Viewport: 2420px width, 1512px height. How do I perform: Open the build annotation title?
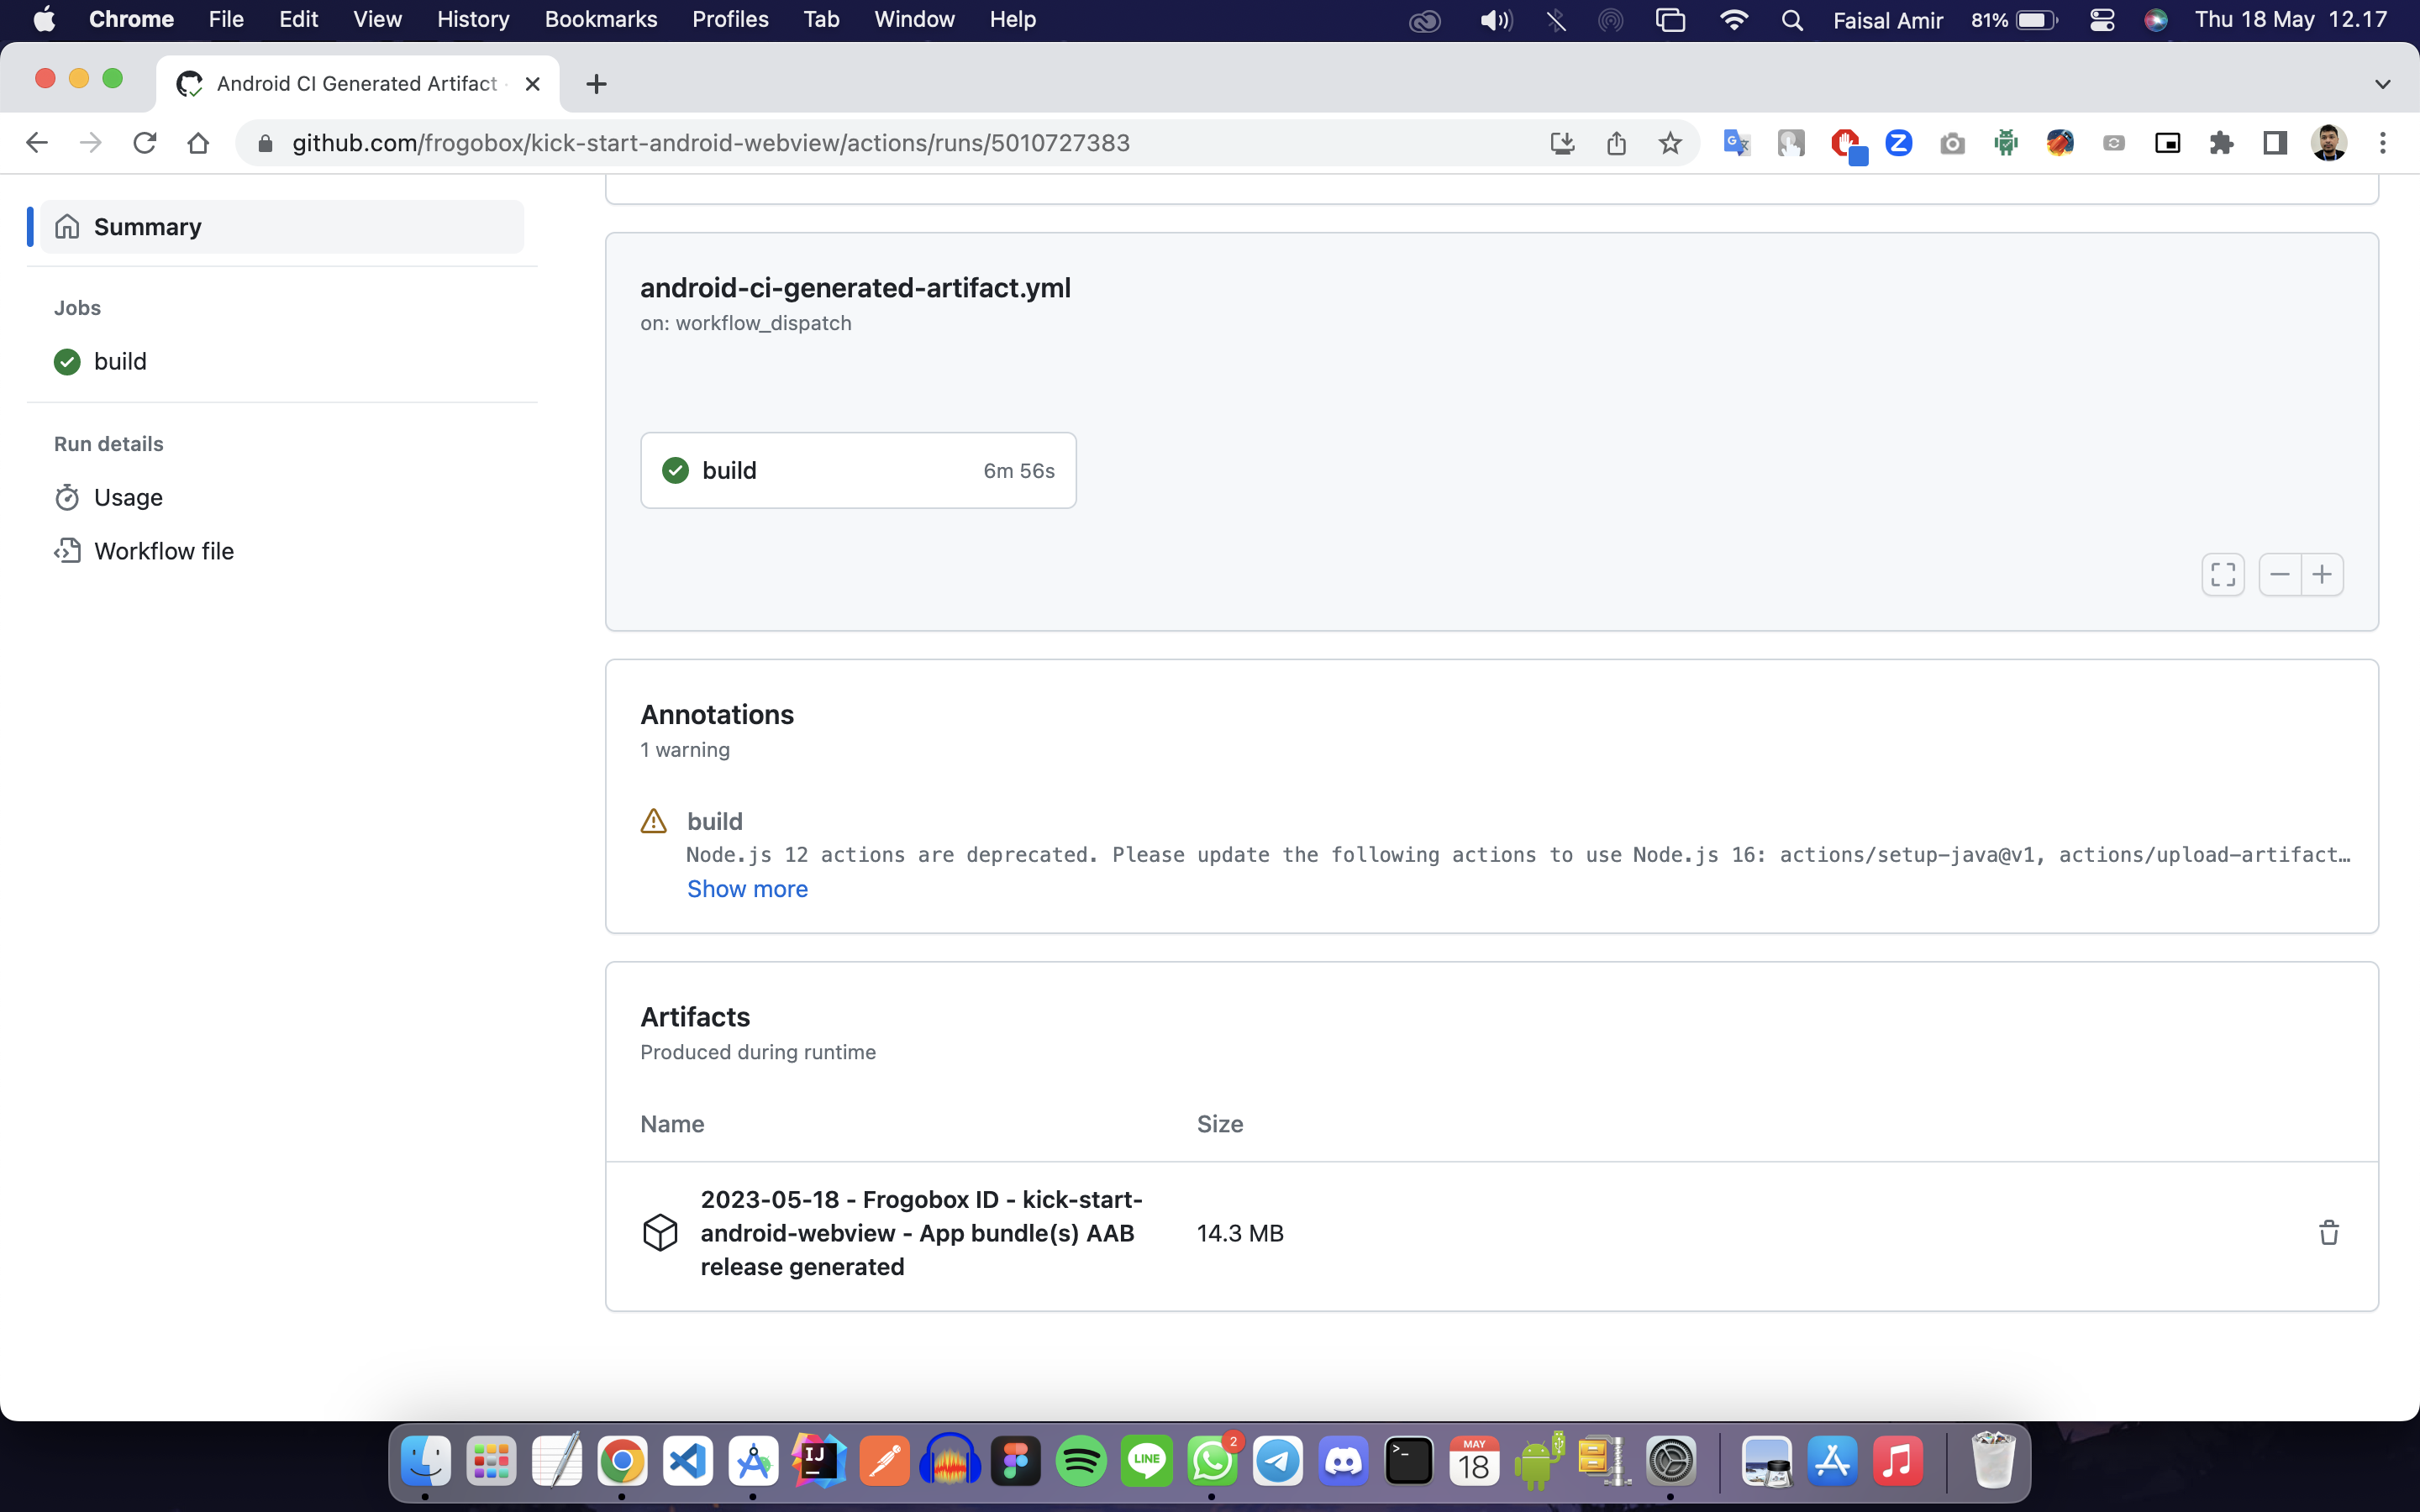[715, 821]
